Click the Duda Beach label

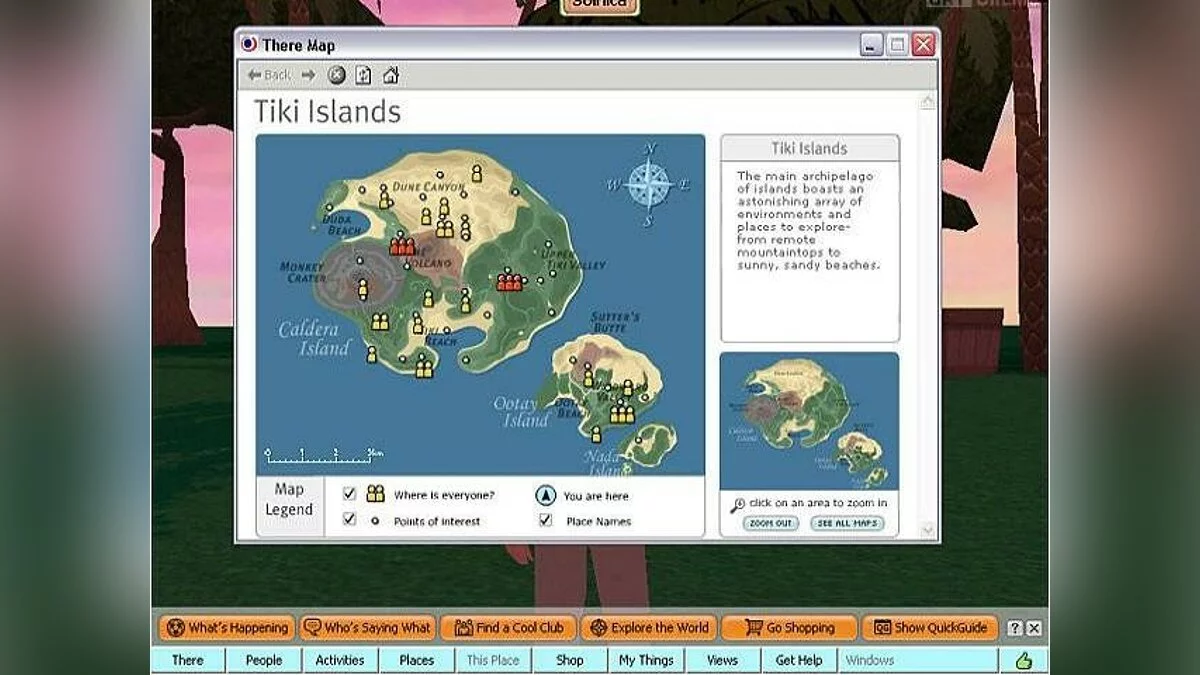tap(343, 225)
